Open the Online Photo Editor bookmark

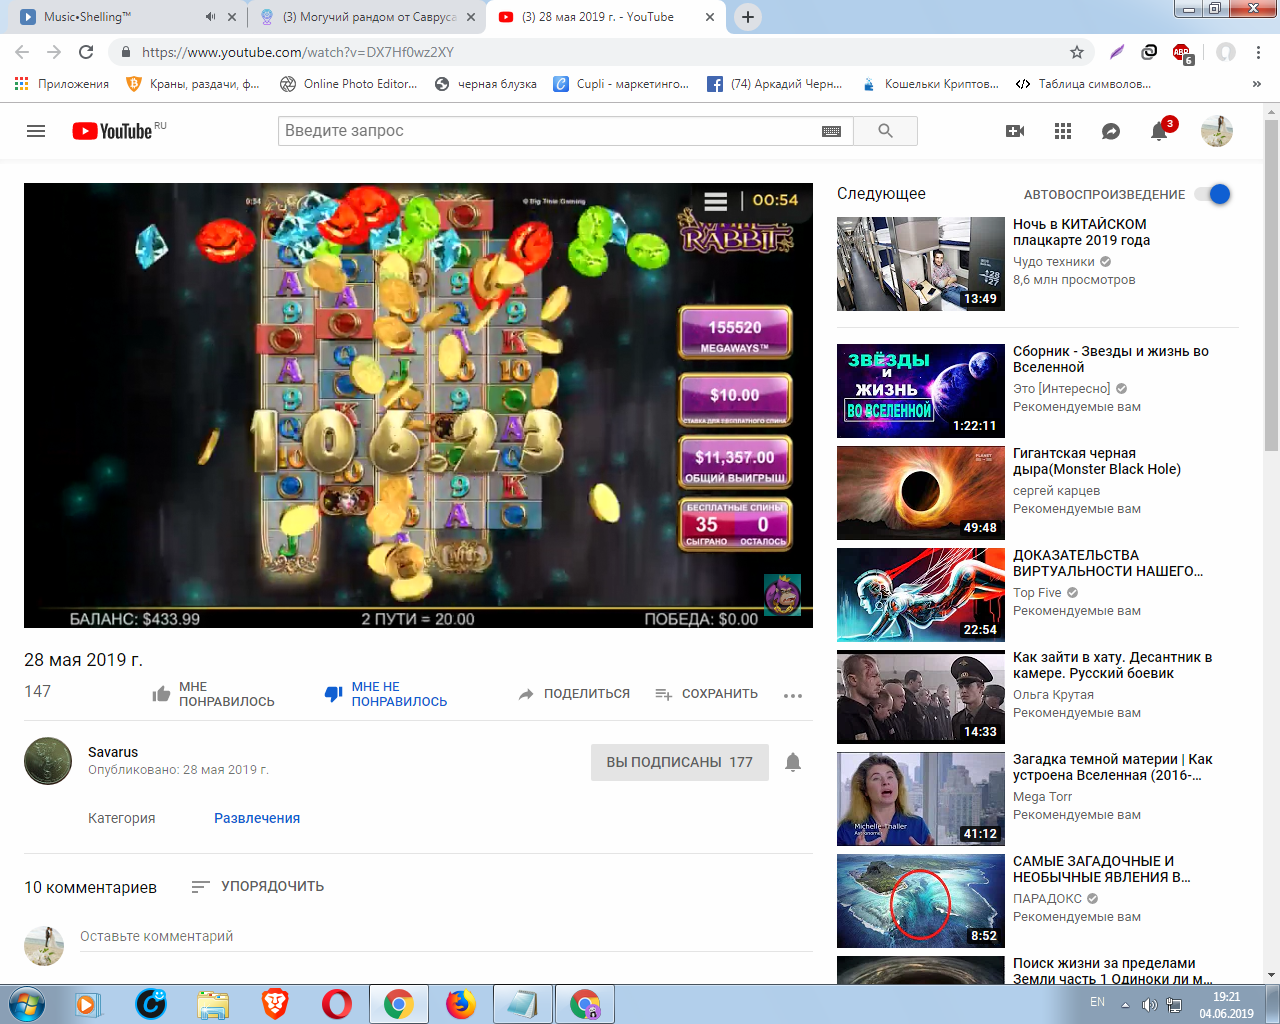(x=348, y=84)
